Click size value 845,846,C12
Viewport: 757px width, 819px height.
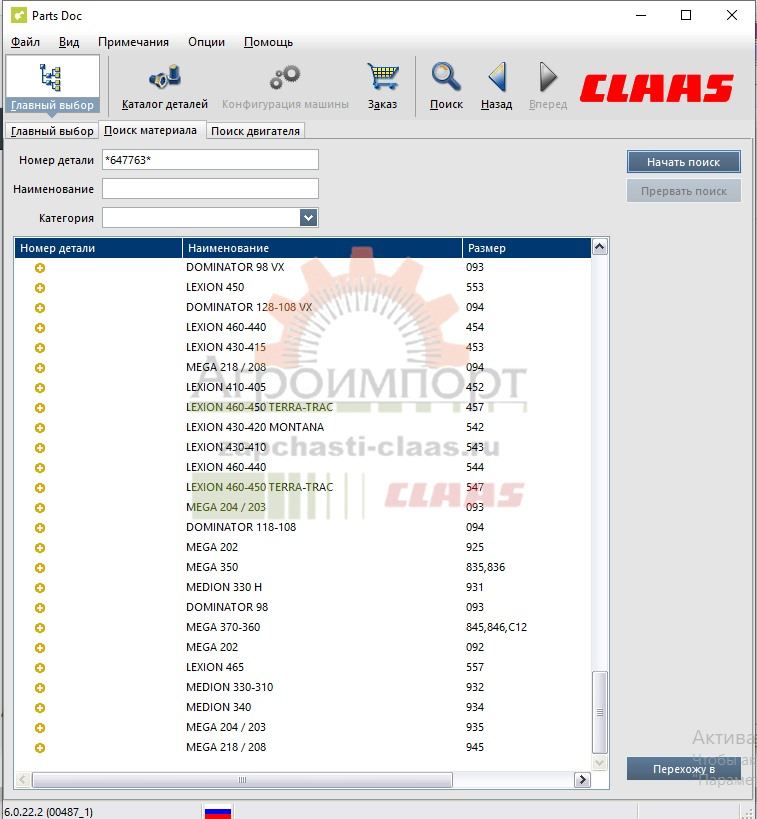[x=496, y=627]
